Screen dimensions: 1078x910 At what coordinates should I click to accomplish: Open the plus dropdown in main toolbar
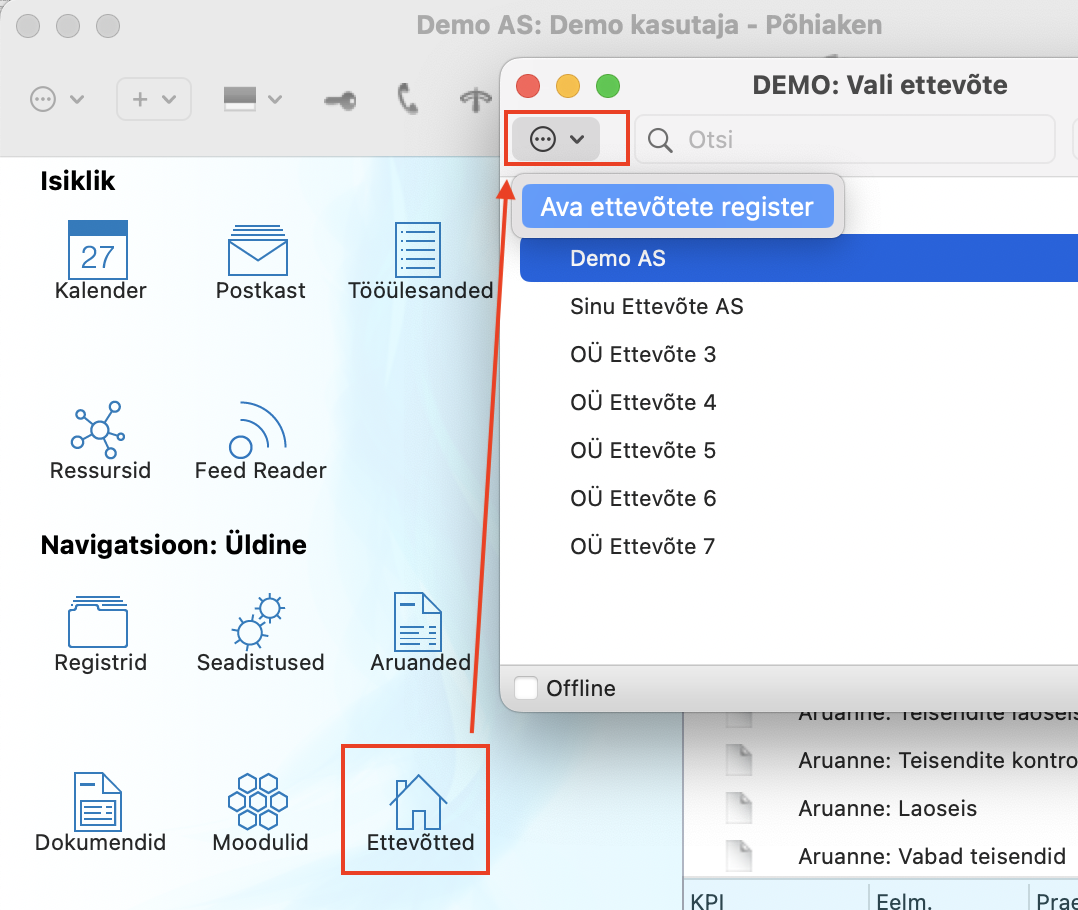pyautogui.click(x=153, y=99)
